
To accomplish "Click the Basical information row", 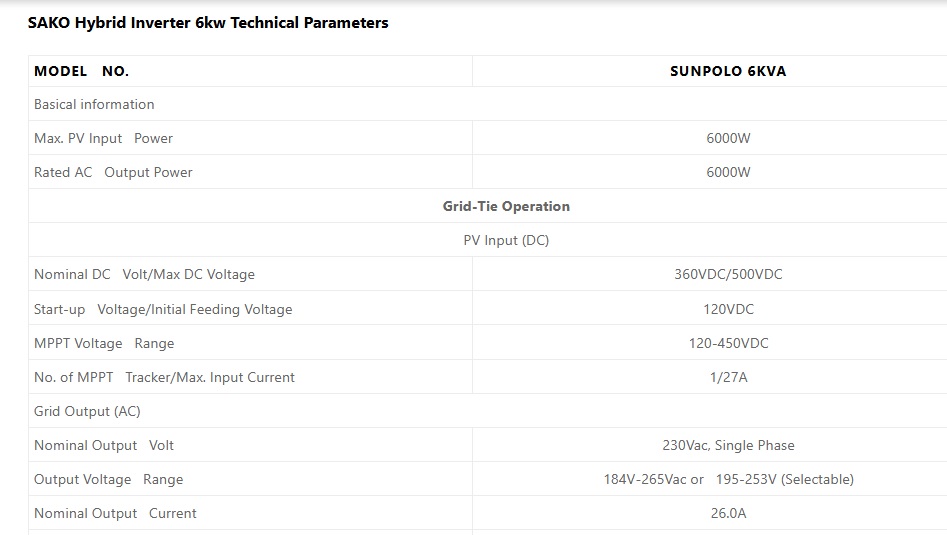I will (x=94, y=104).
